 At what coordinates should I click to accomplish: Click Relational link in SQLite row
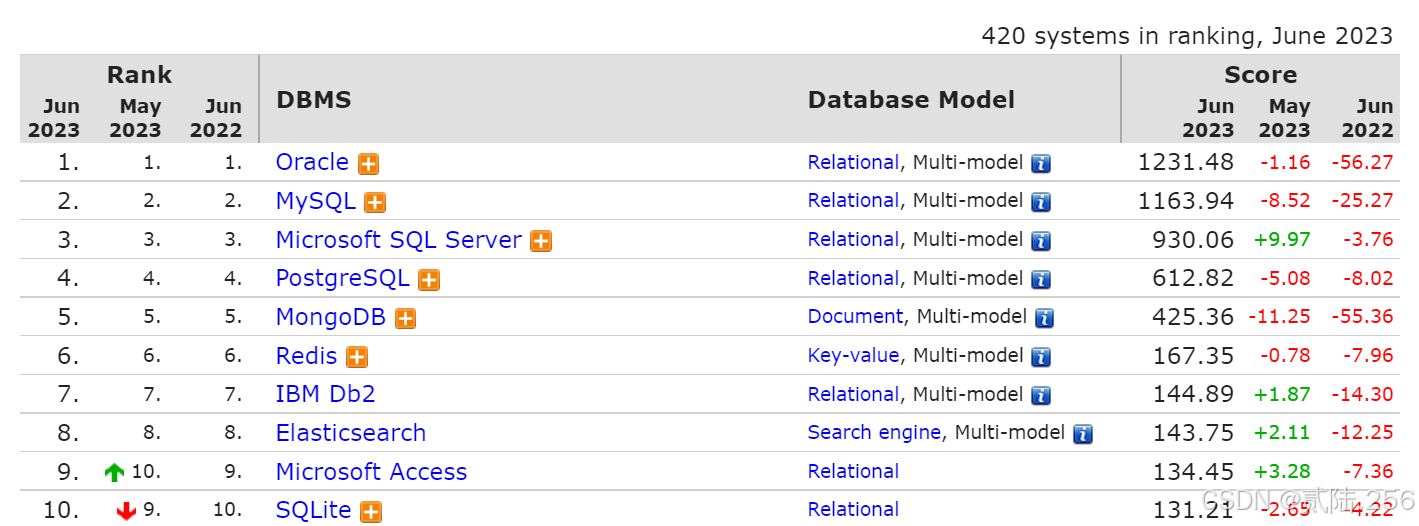click(x=853, y=509)
